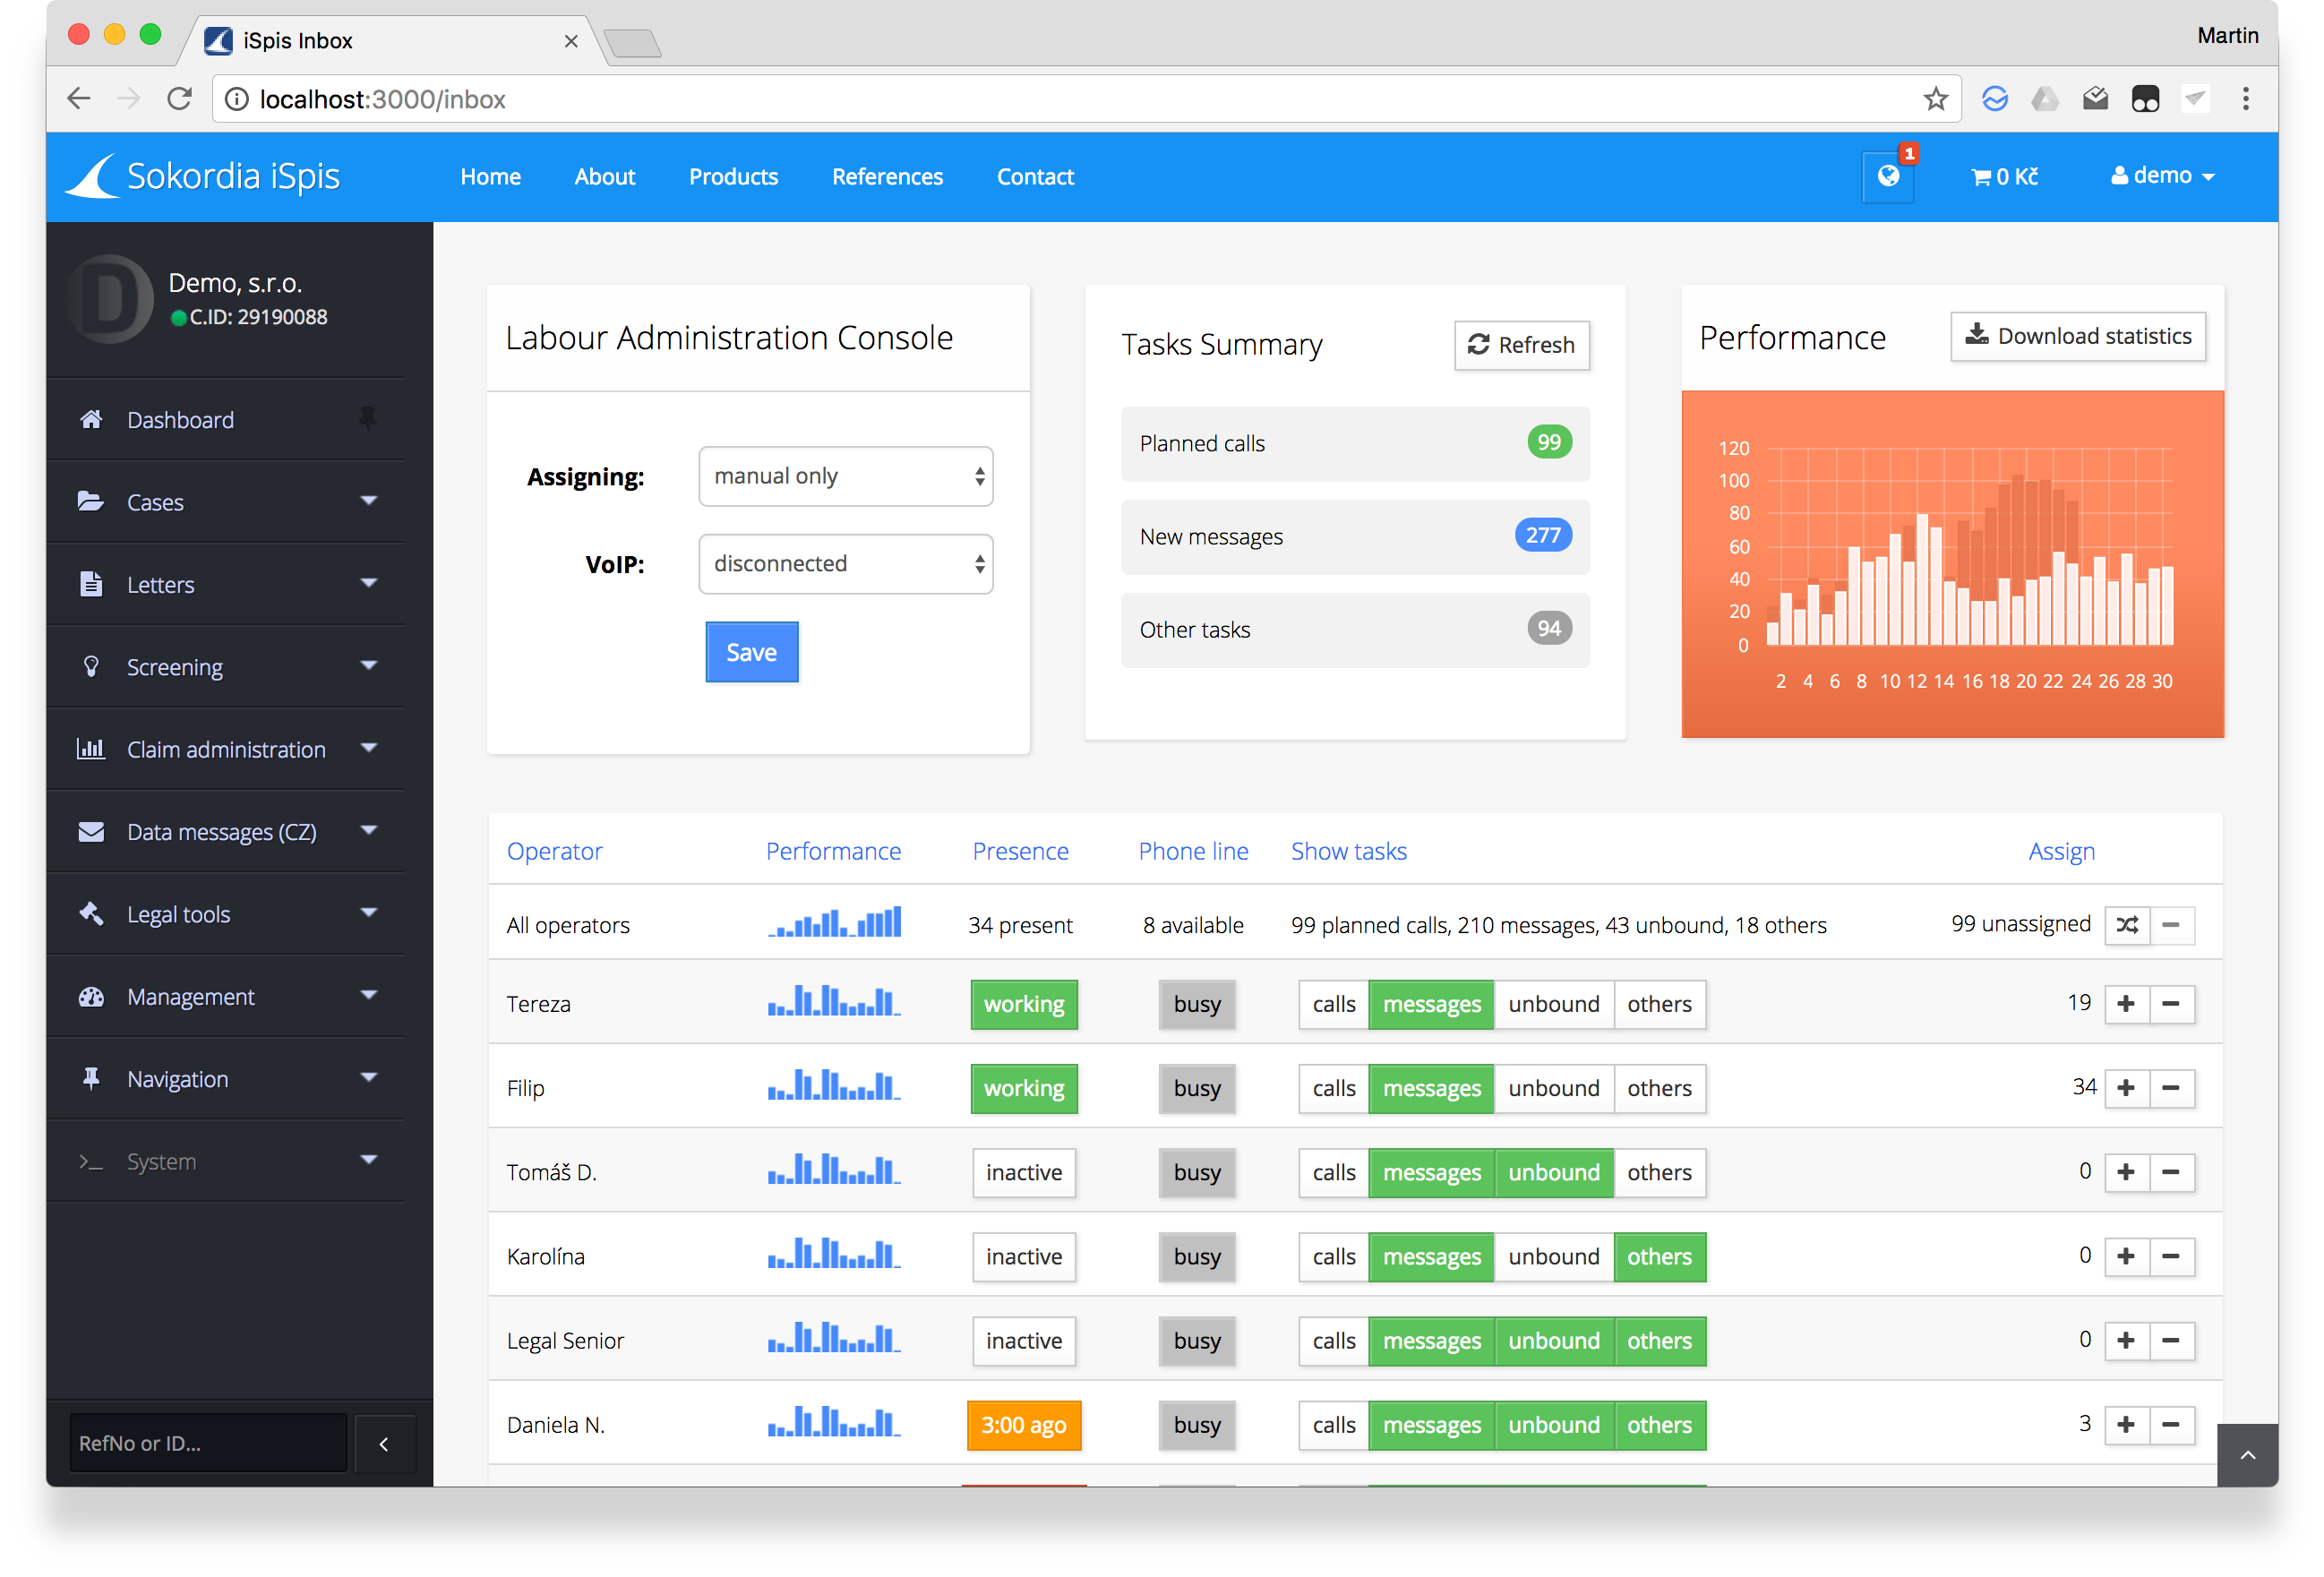Toggle Tomáš D. presence inactive button
Viewport: 2324px width, 1577px height.
point(1023,1172)
